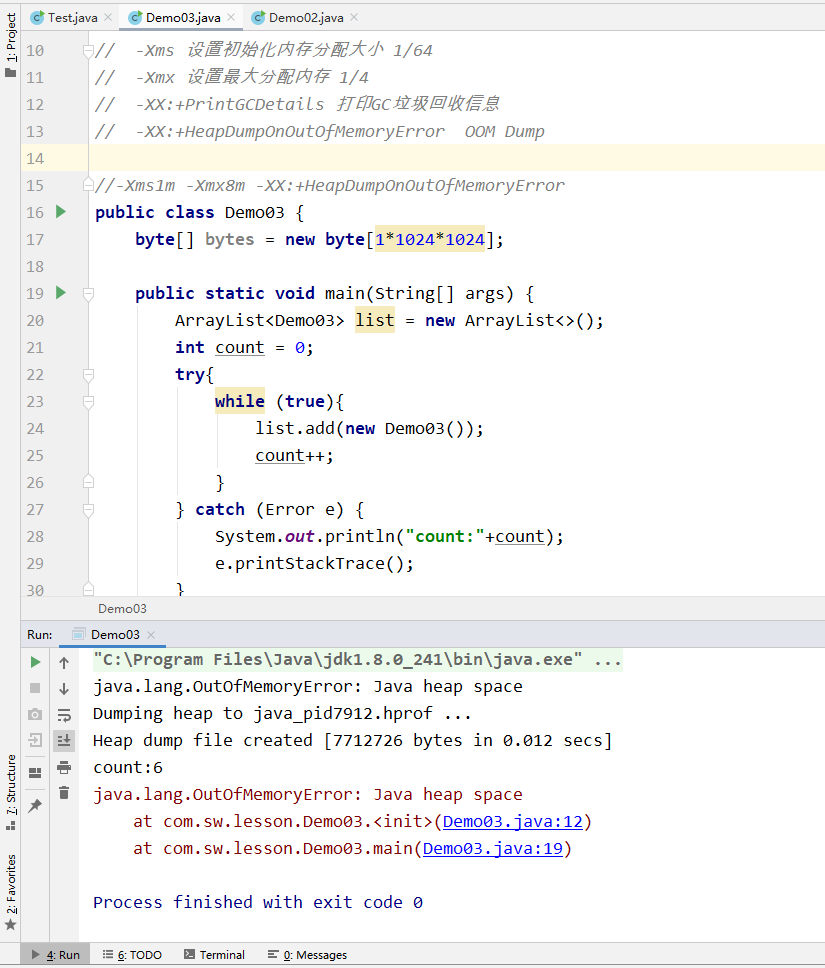Screen dimensions: 825x968
Task: Collapse catch block fold line 27
Action: coord(88,509)
